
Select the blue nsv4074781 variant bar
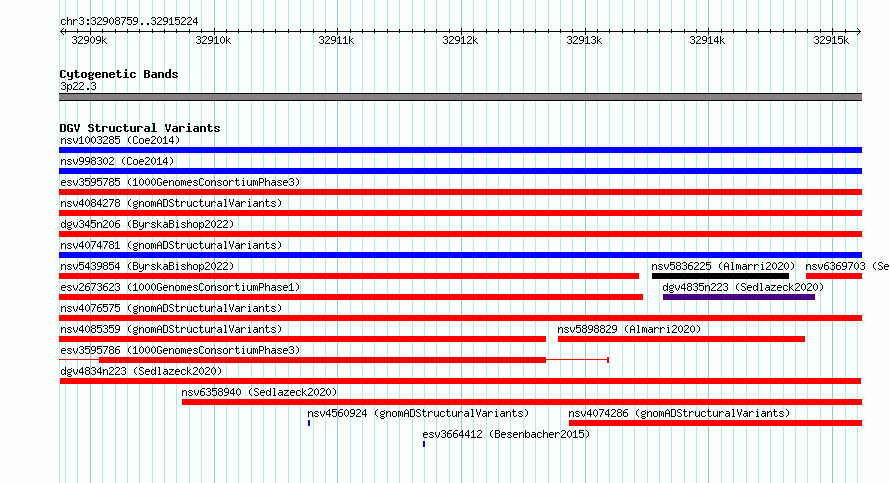(460, 255)
